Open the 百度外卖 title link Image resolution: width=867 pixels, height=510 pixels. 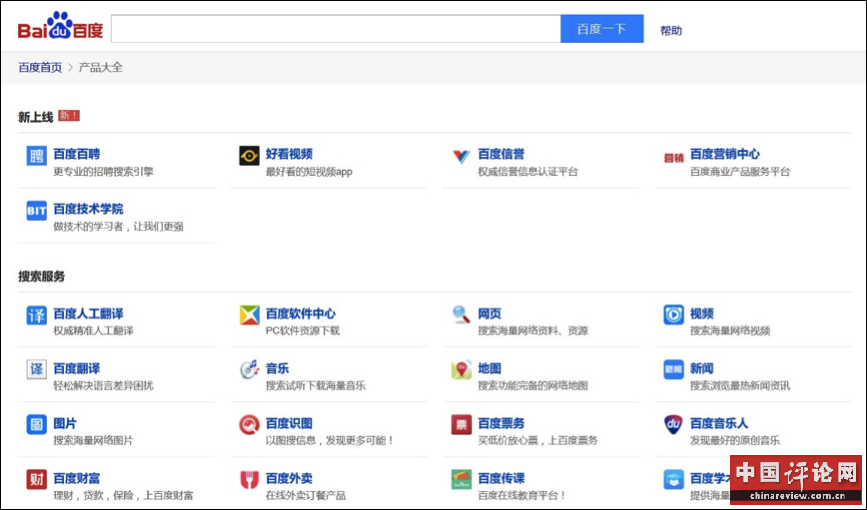click(289, 478)
